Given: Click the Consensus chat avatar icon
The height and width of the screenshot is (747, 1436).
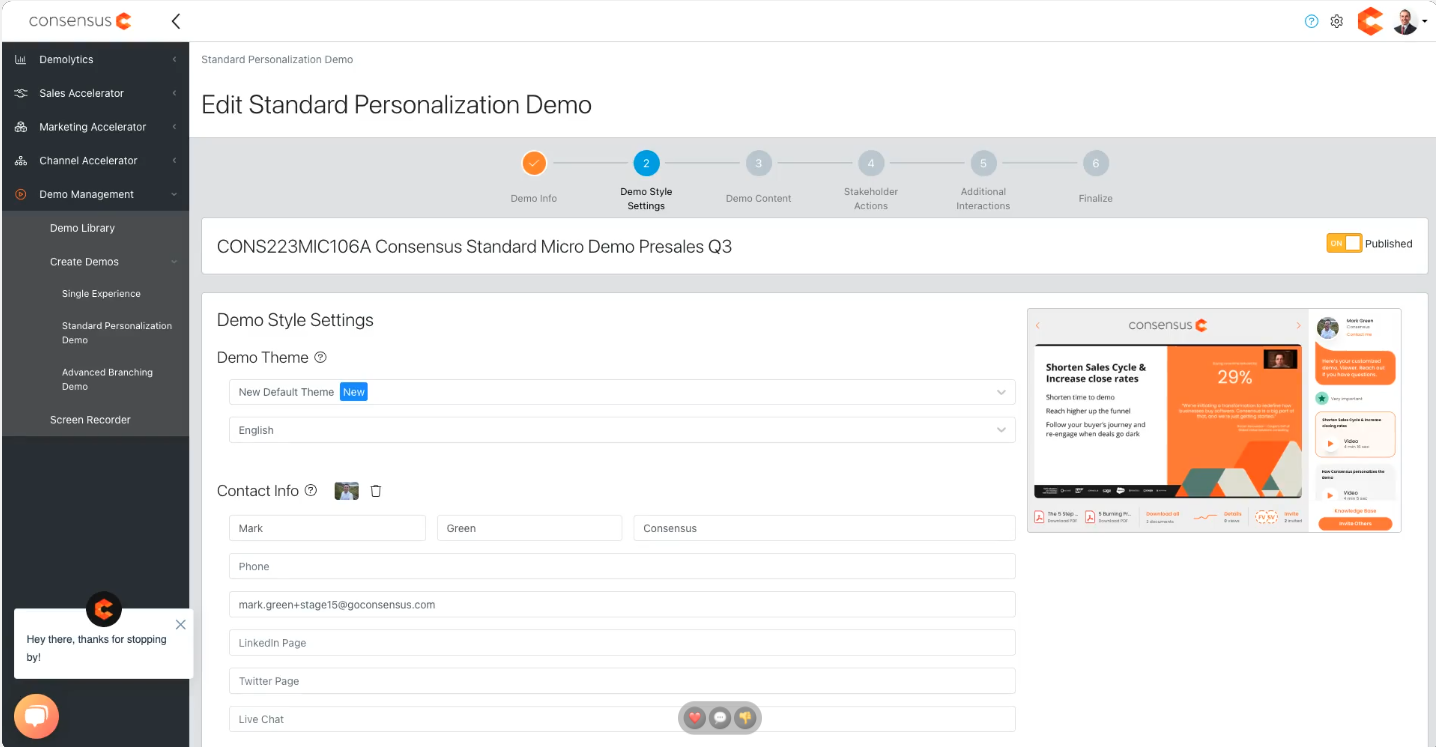Looking at the screenshot, I should pos(103,608).
